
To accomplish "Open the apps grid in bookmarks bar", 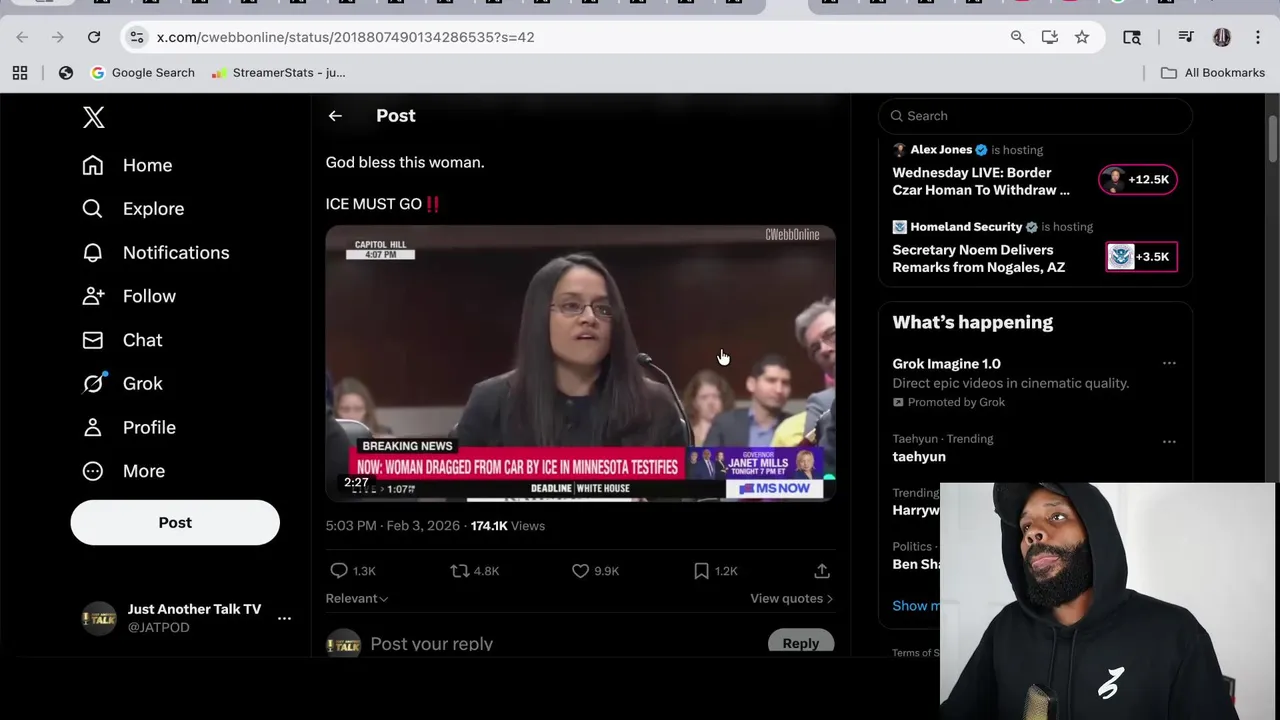I will [20, 73].
